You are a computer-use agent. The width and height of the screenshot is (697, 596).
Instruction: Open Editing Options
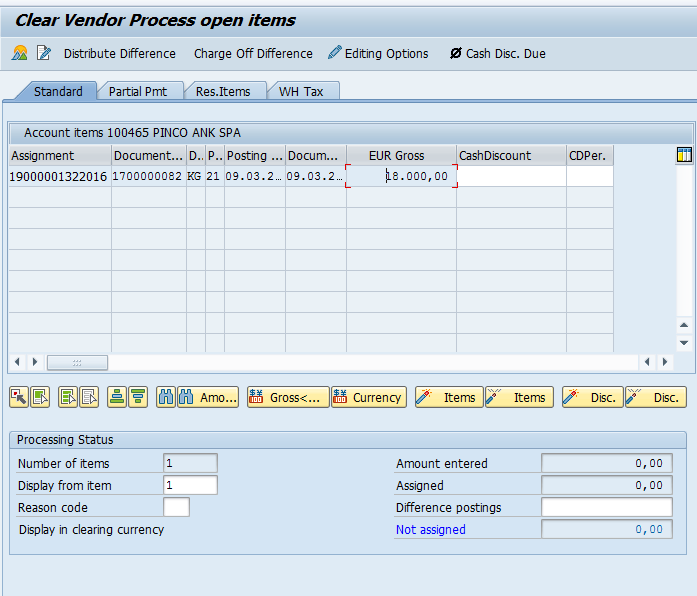click(378, 54)
